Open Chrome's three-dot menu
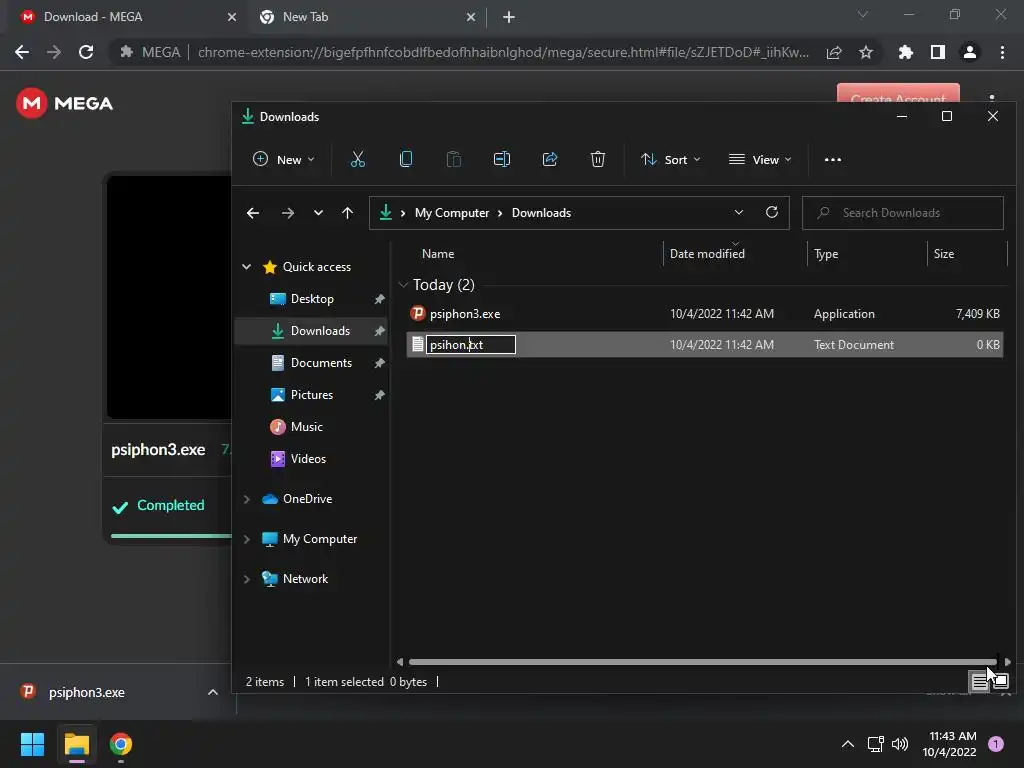Image resolution: width=1024 pixels, height=768 pixels. (x=1002, y=52)
